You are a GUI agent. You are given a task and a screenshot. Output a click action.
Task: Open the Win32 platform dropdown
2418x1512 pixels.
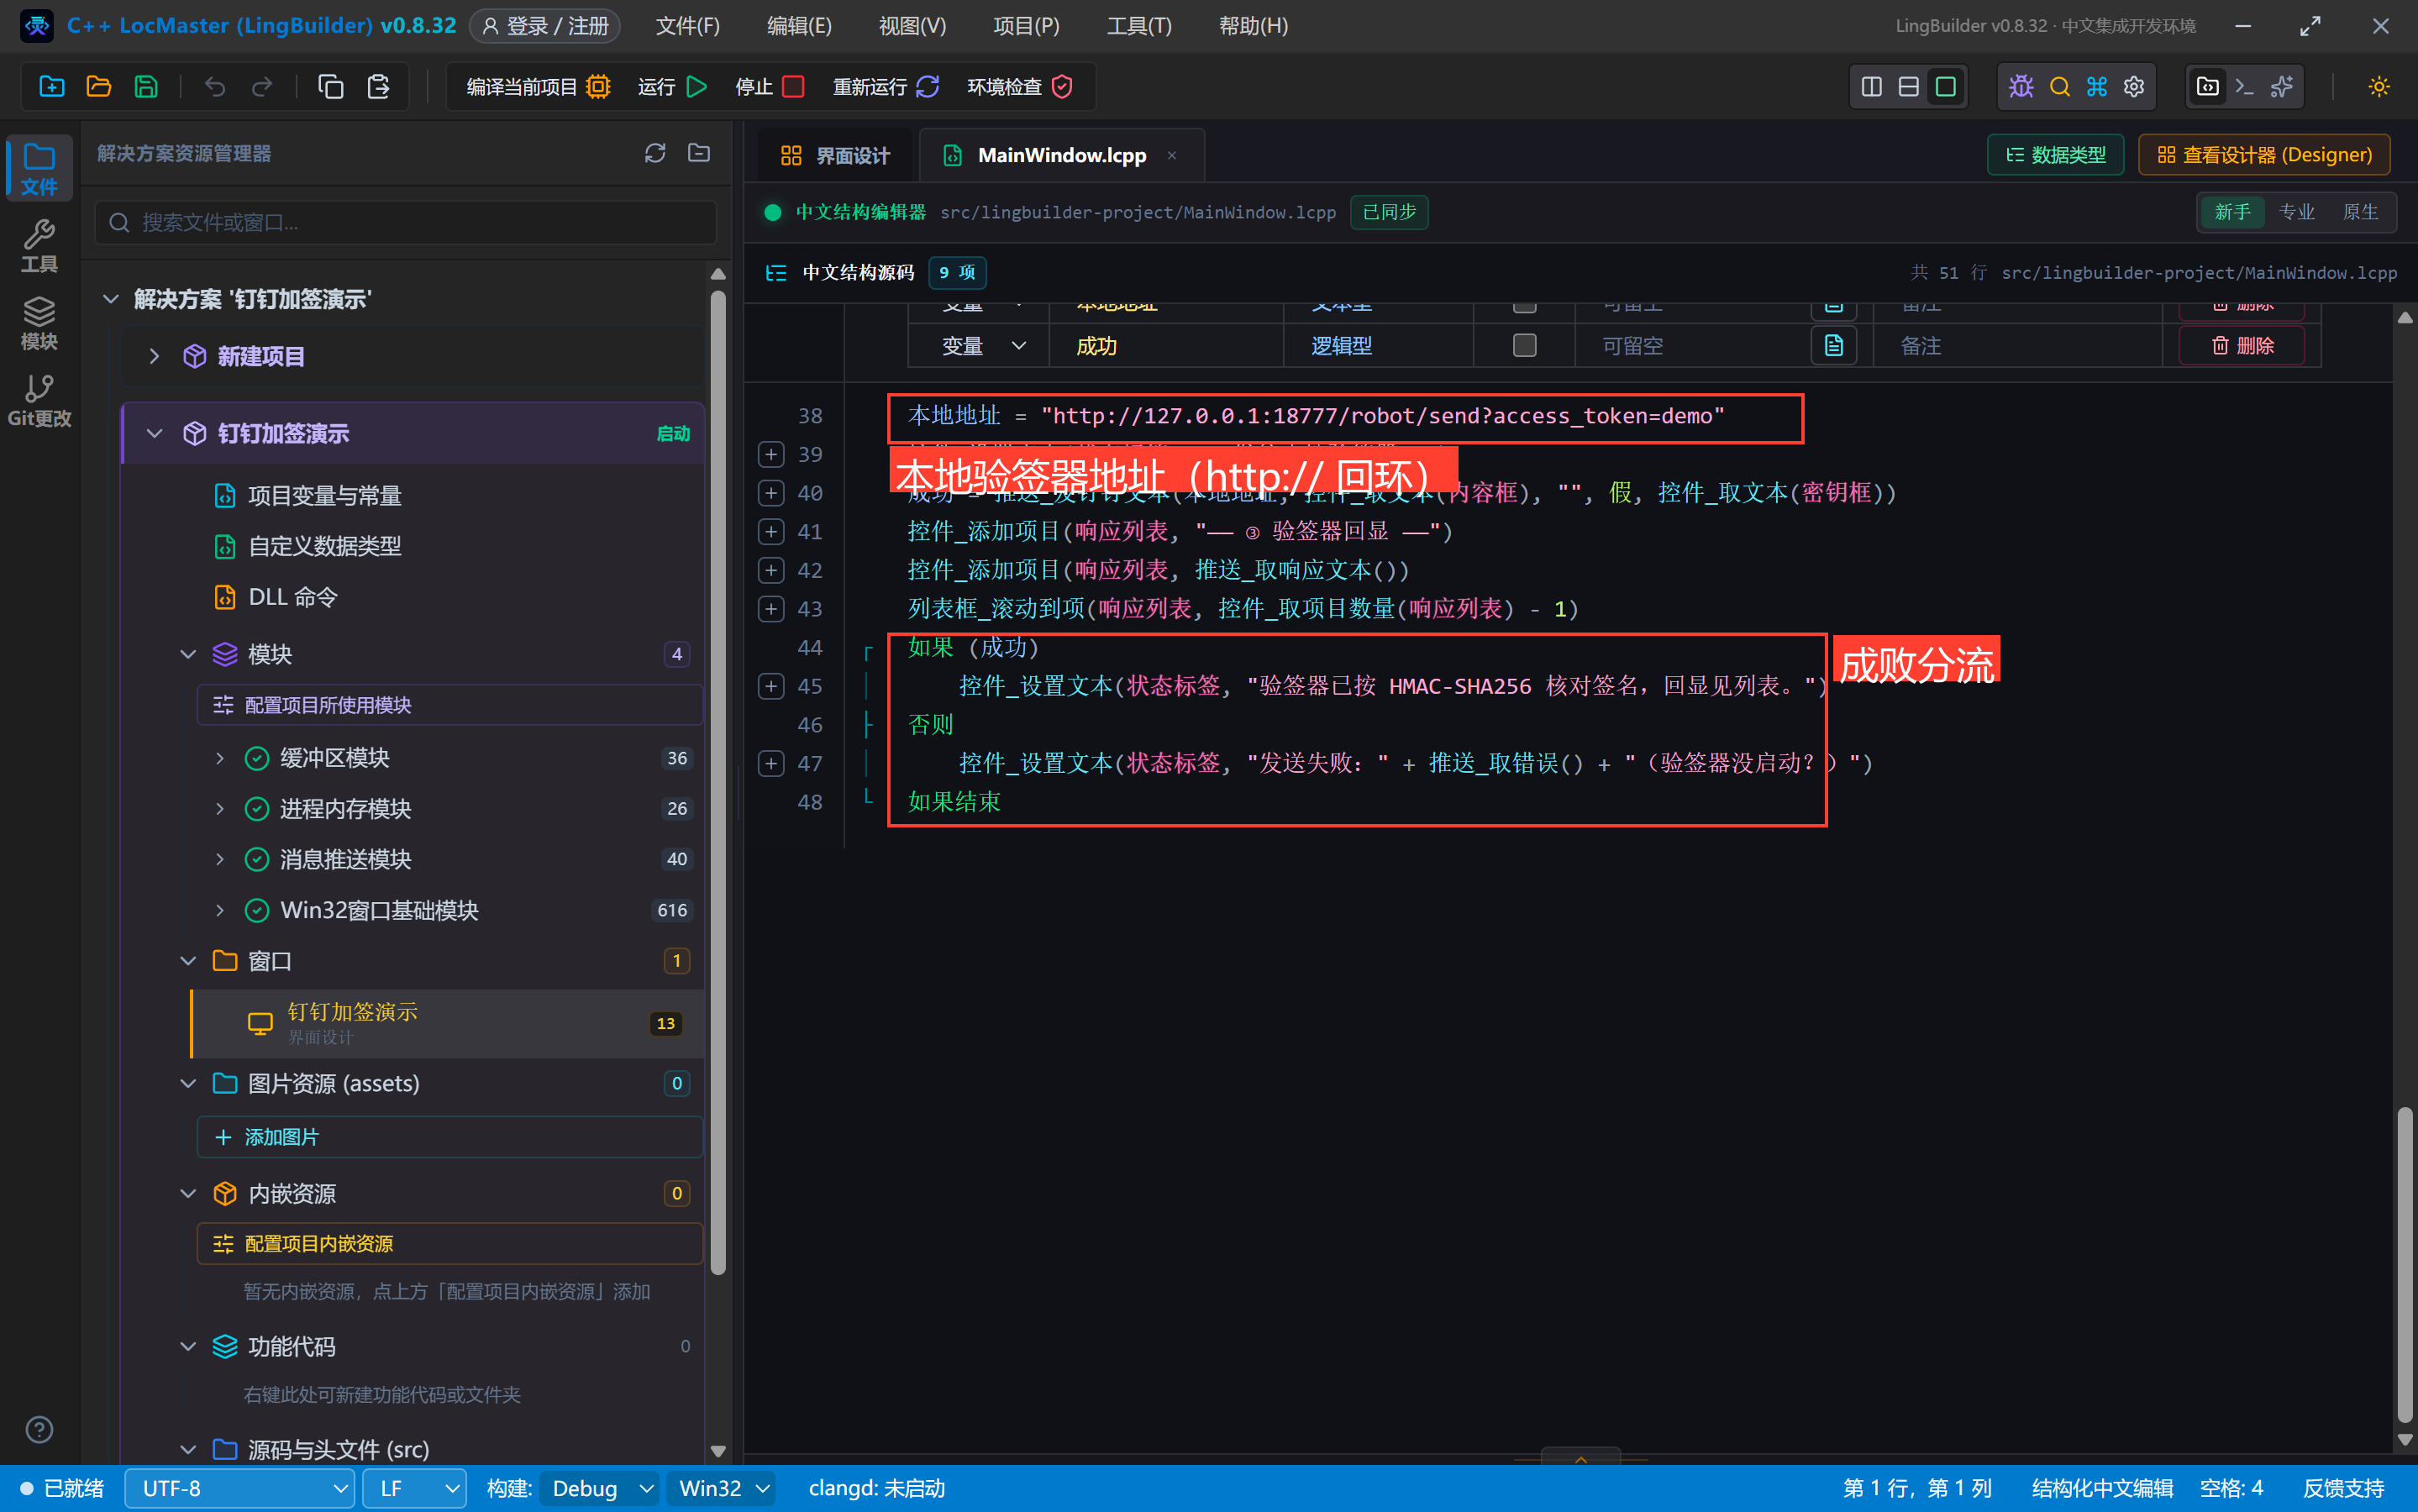click(x=722, y=1488)
